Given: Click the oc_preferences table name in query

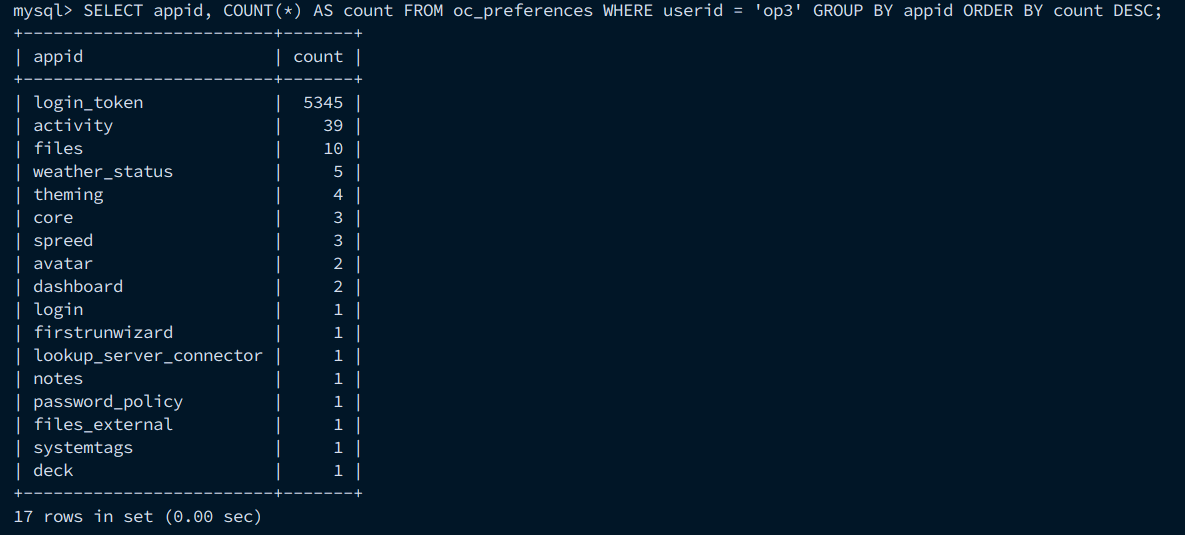Looking at the screenshot, I should (x=523, y=12).
